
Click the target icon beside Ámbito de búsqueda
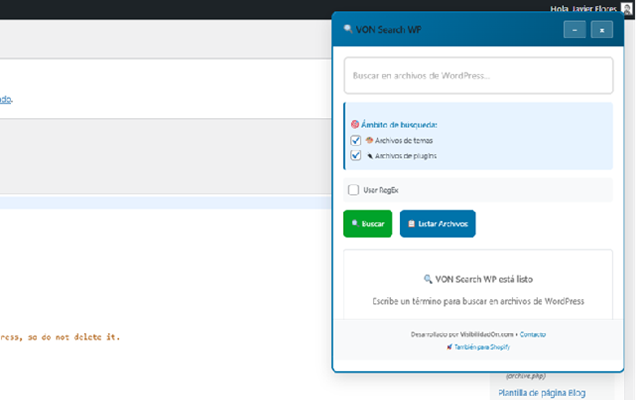(x=355, y=124)
